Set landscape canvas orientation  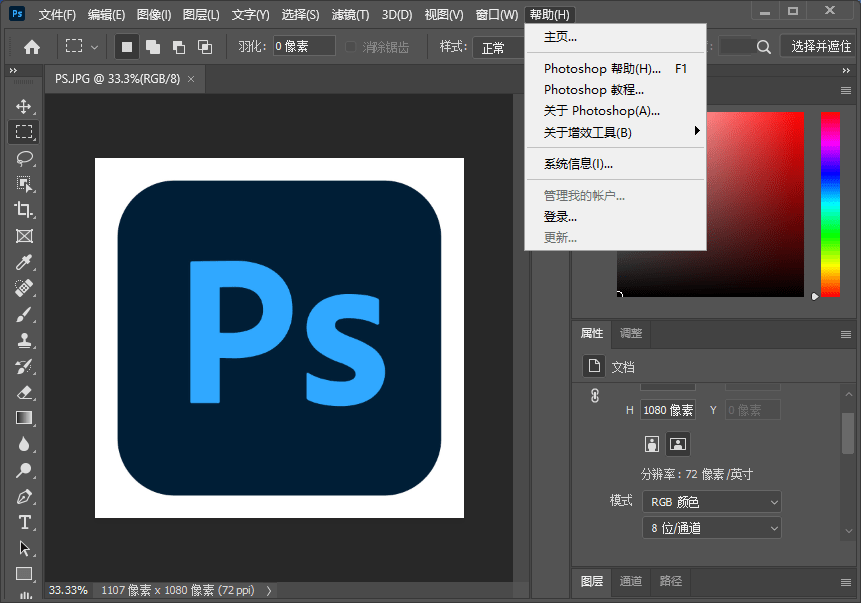tap(678, 444)
